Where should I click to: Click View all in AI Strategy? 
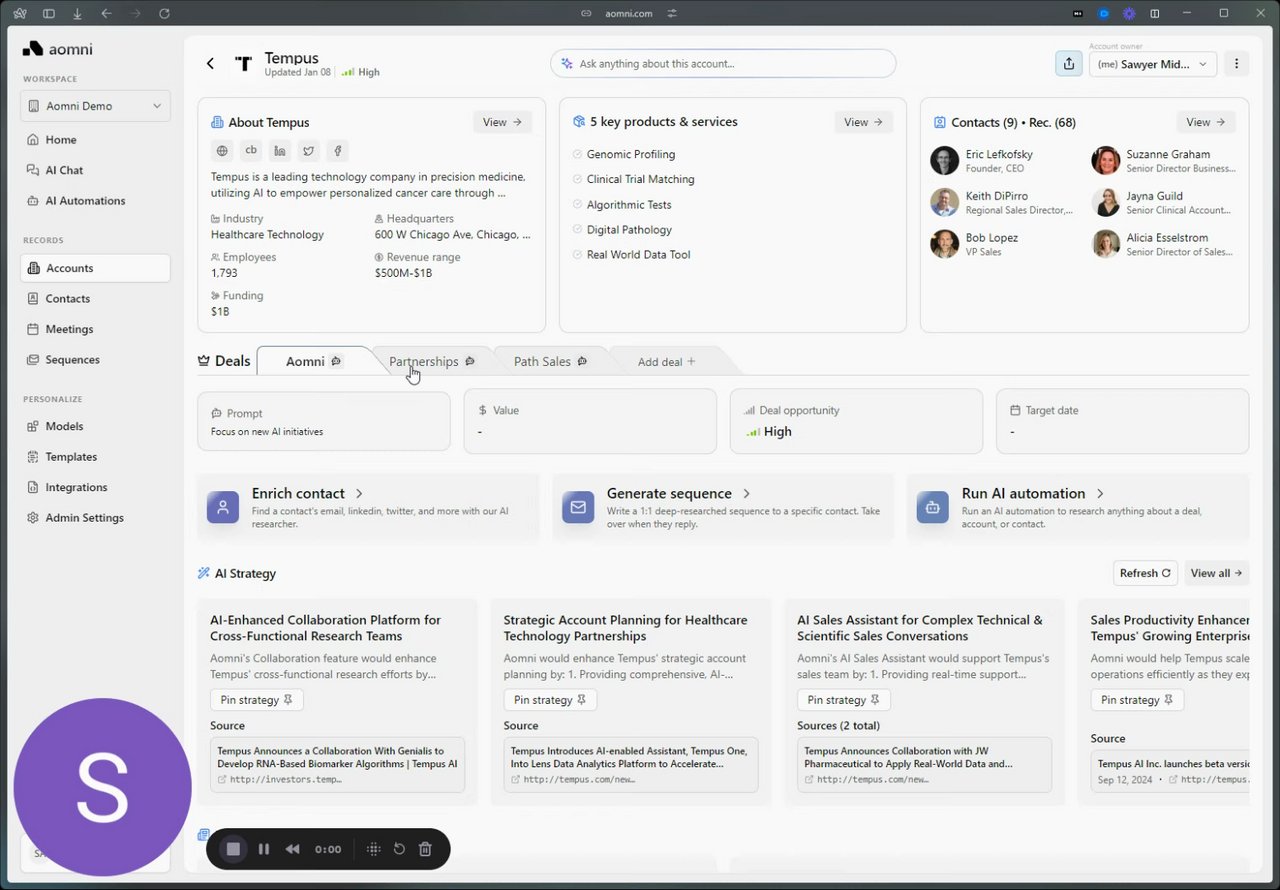[1217, 573]
